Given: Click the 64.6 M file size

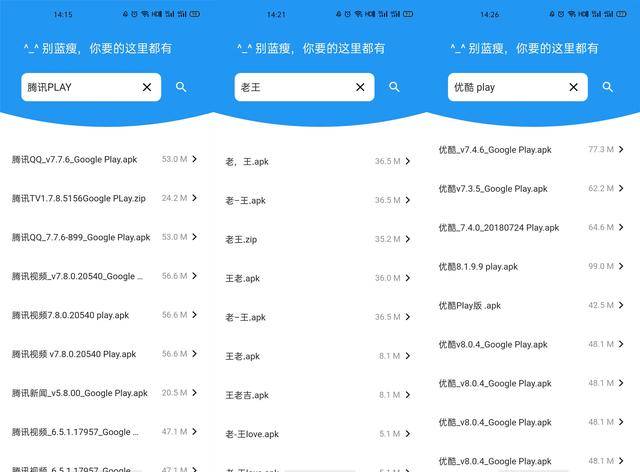Looking at the screenshot, I should click(x=601, y=227).
